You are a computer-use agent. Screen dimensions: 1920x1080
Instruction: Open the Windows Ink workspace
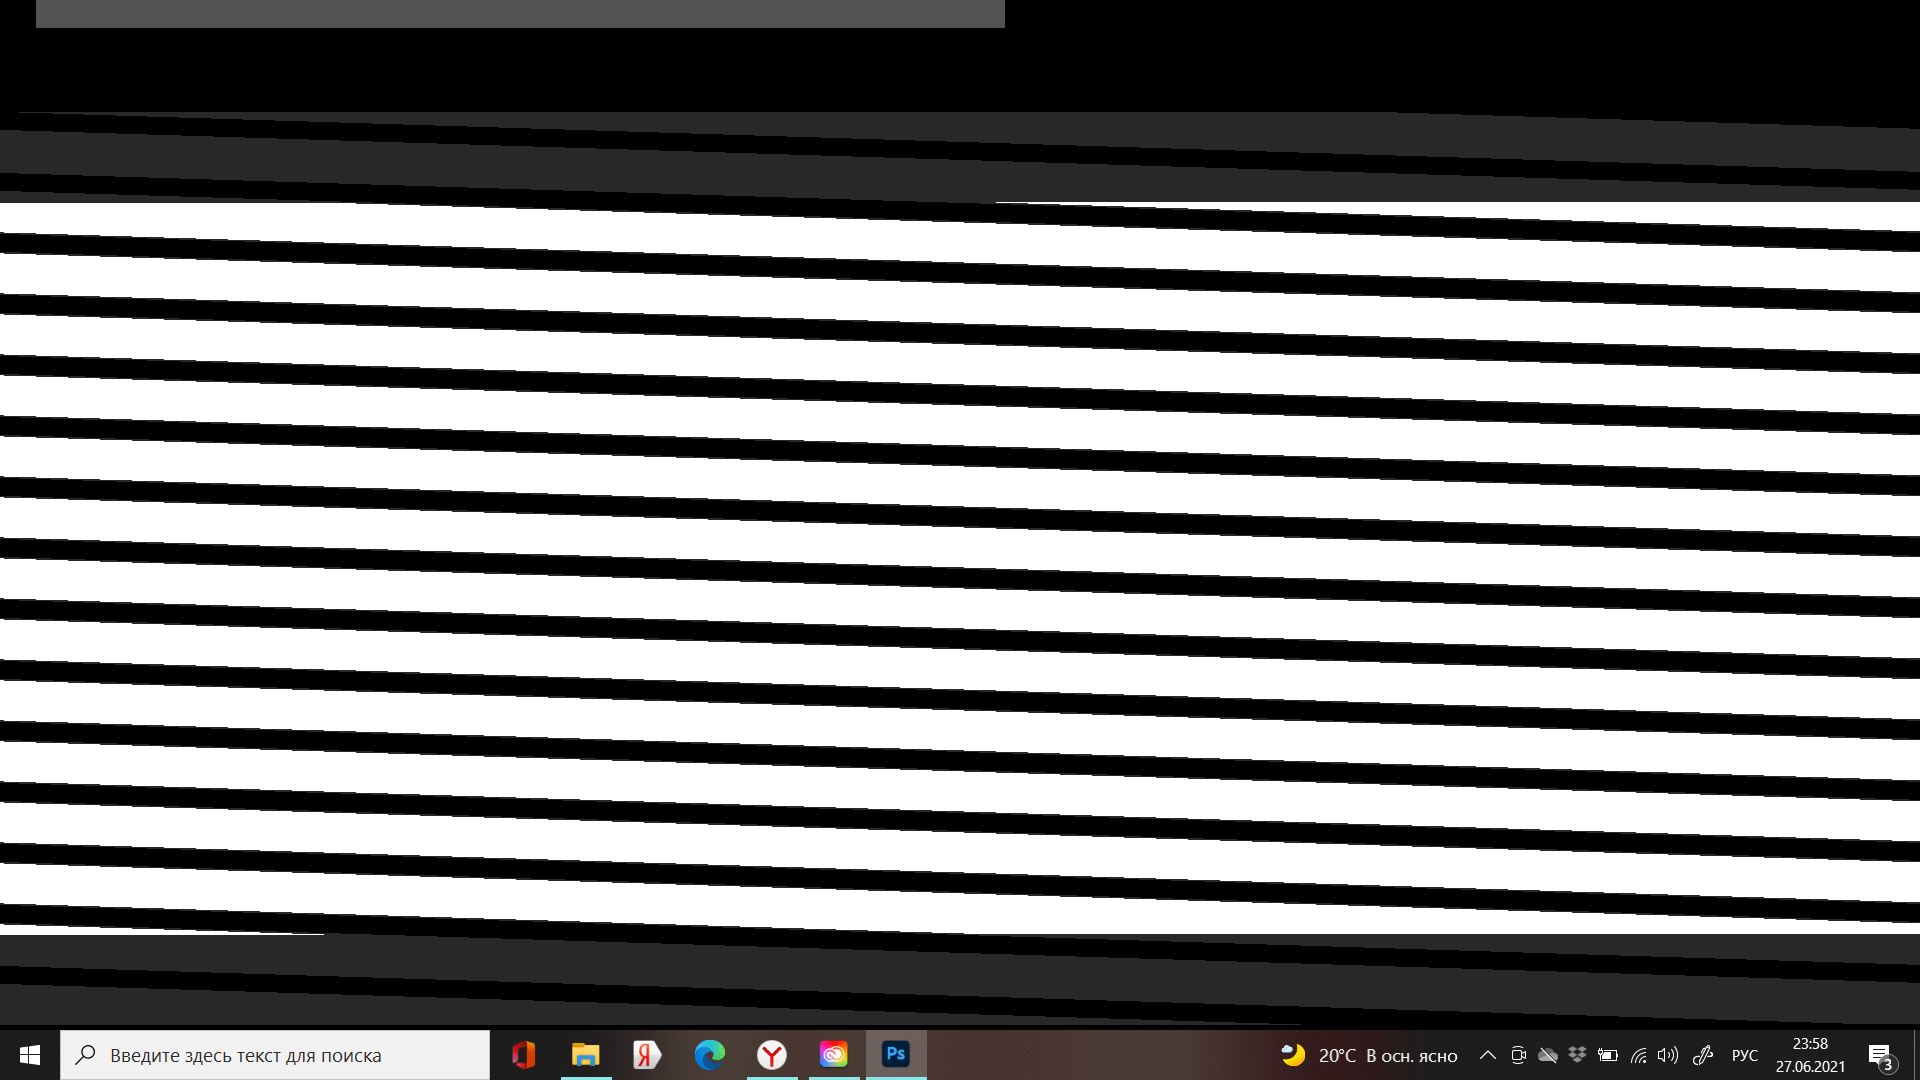point(1704,1055)
